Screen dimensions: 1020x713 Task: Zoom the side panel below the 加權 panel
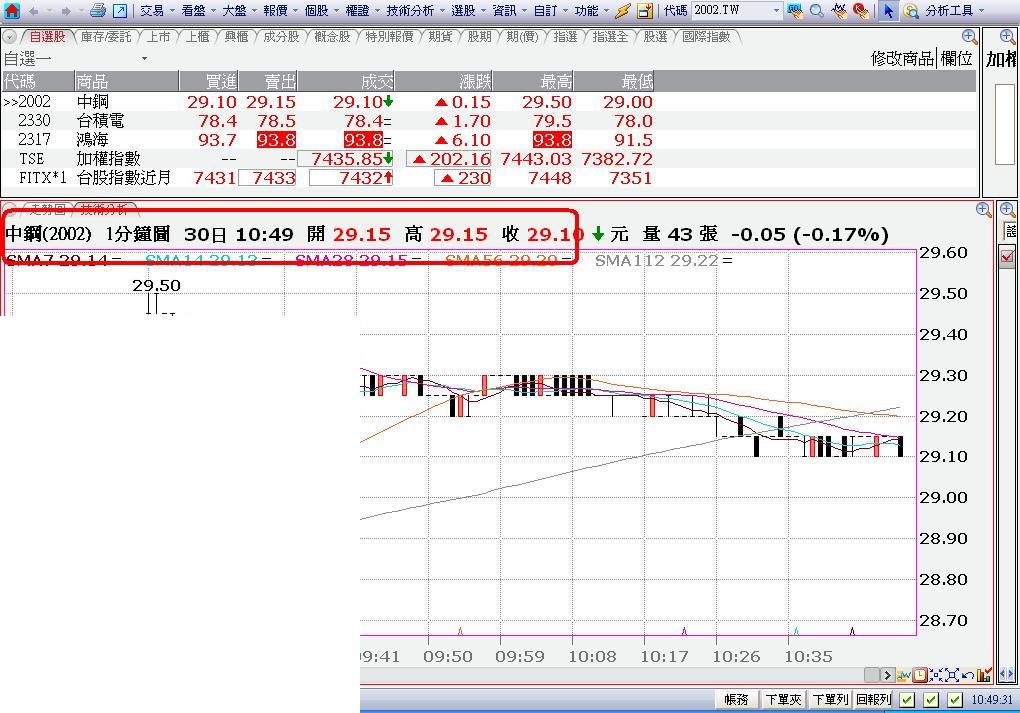(1007, 209)
